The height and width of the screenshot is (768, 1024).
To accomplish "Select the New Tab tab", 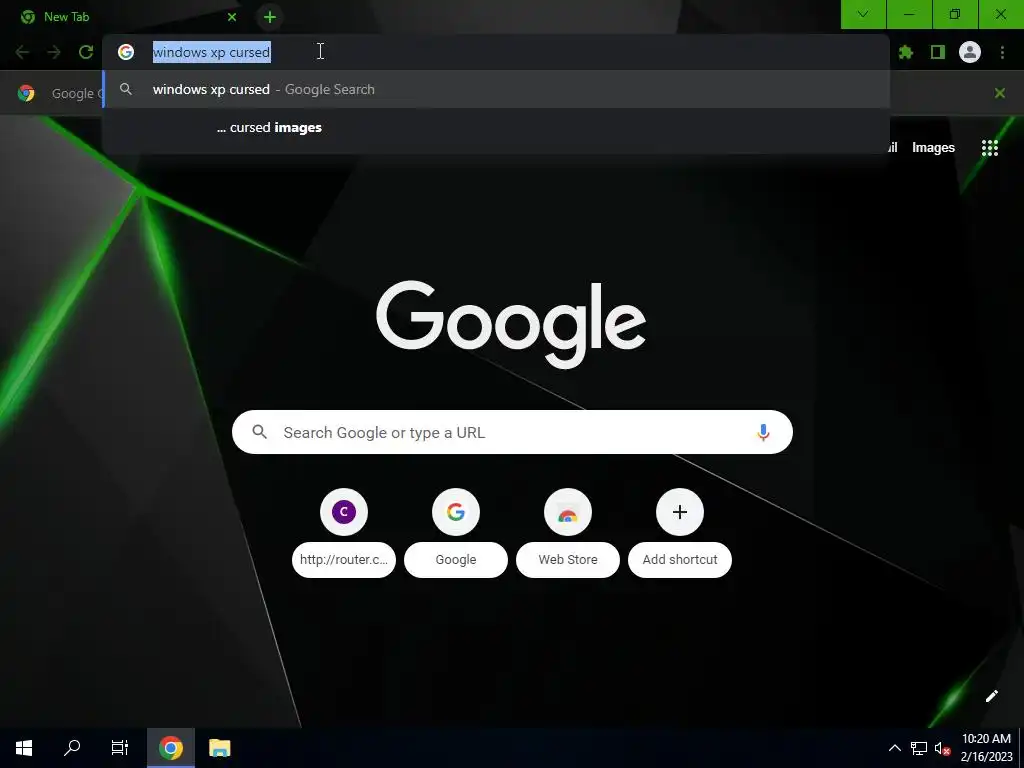I will (x=127, y=17).
